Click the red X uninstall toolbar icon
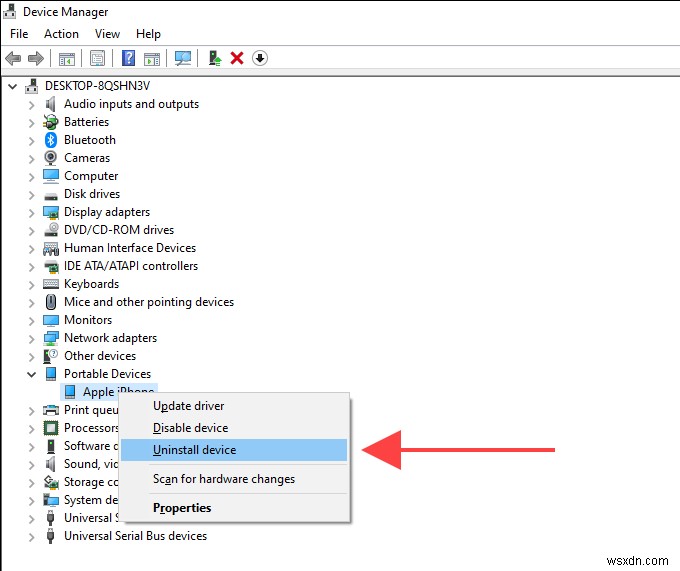Screen dimensions: 680x571 [x=237, y=58]
